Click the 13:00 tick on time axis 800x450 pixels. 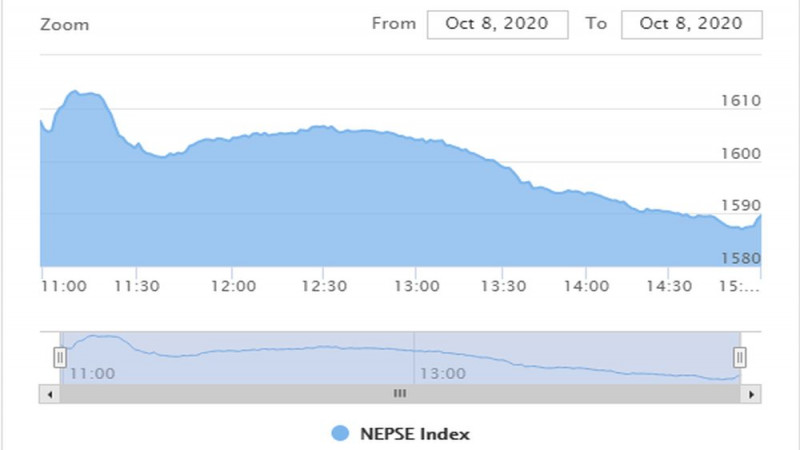coord(416,286)
